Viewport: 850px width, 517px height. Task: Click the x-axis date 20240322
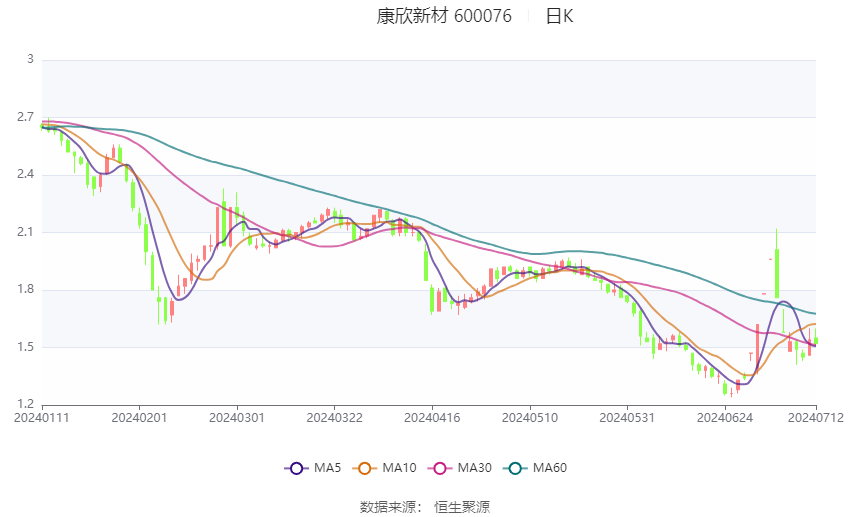pos(334,418)
